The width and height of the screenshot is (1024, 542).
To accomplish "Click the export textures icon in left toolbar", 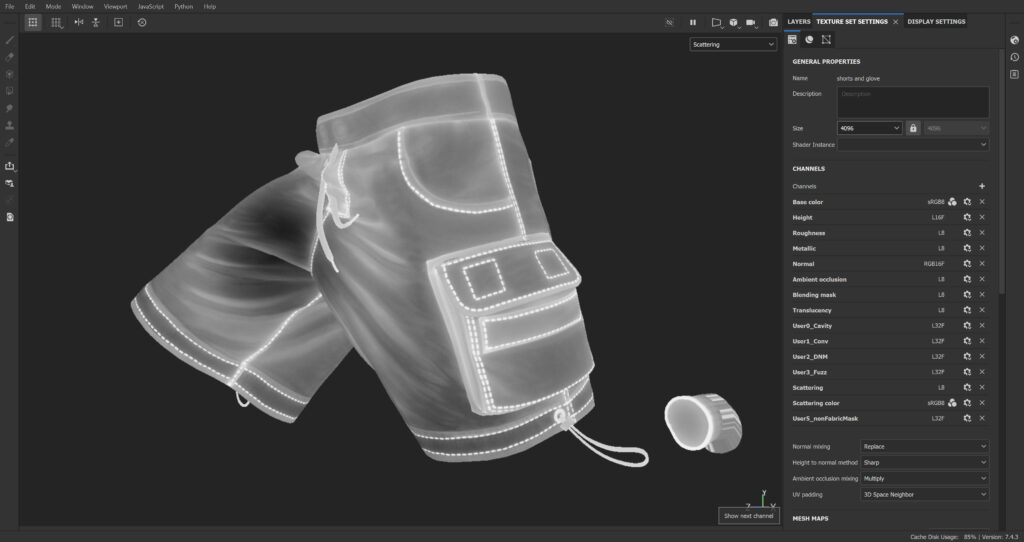I will tap(10, 166).
